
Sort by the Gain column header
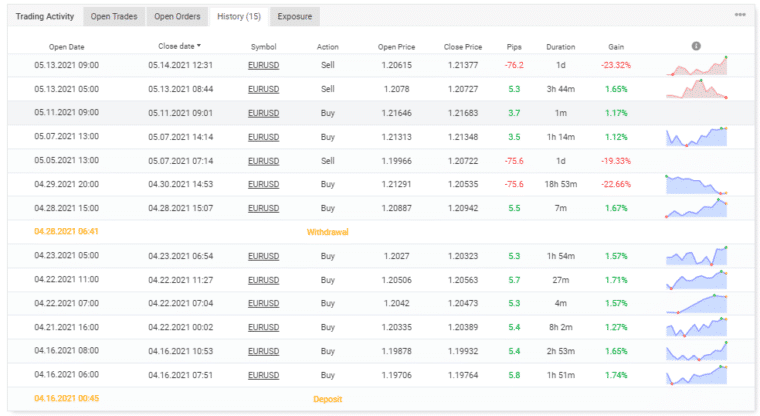(x=616, y=47)
